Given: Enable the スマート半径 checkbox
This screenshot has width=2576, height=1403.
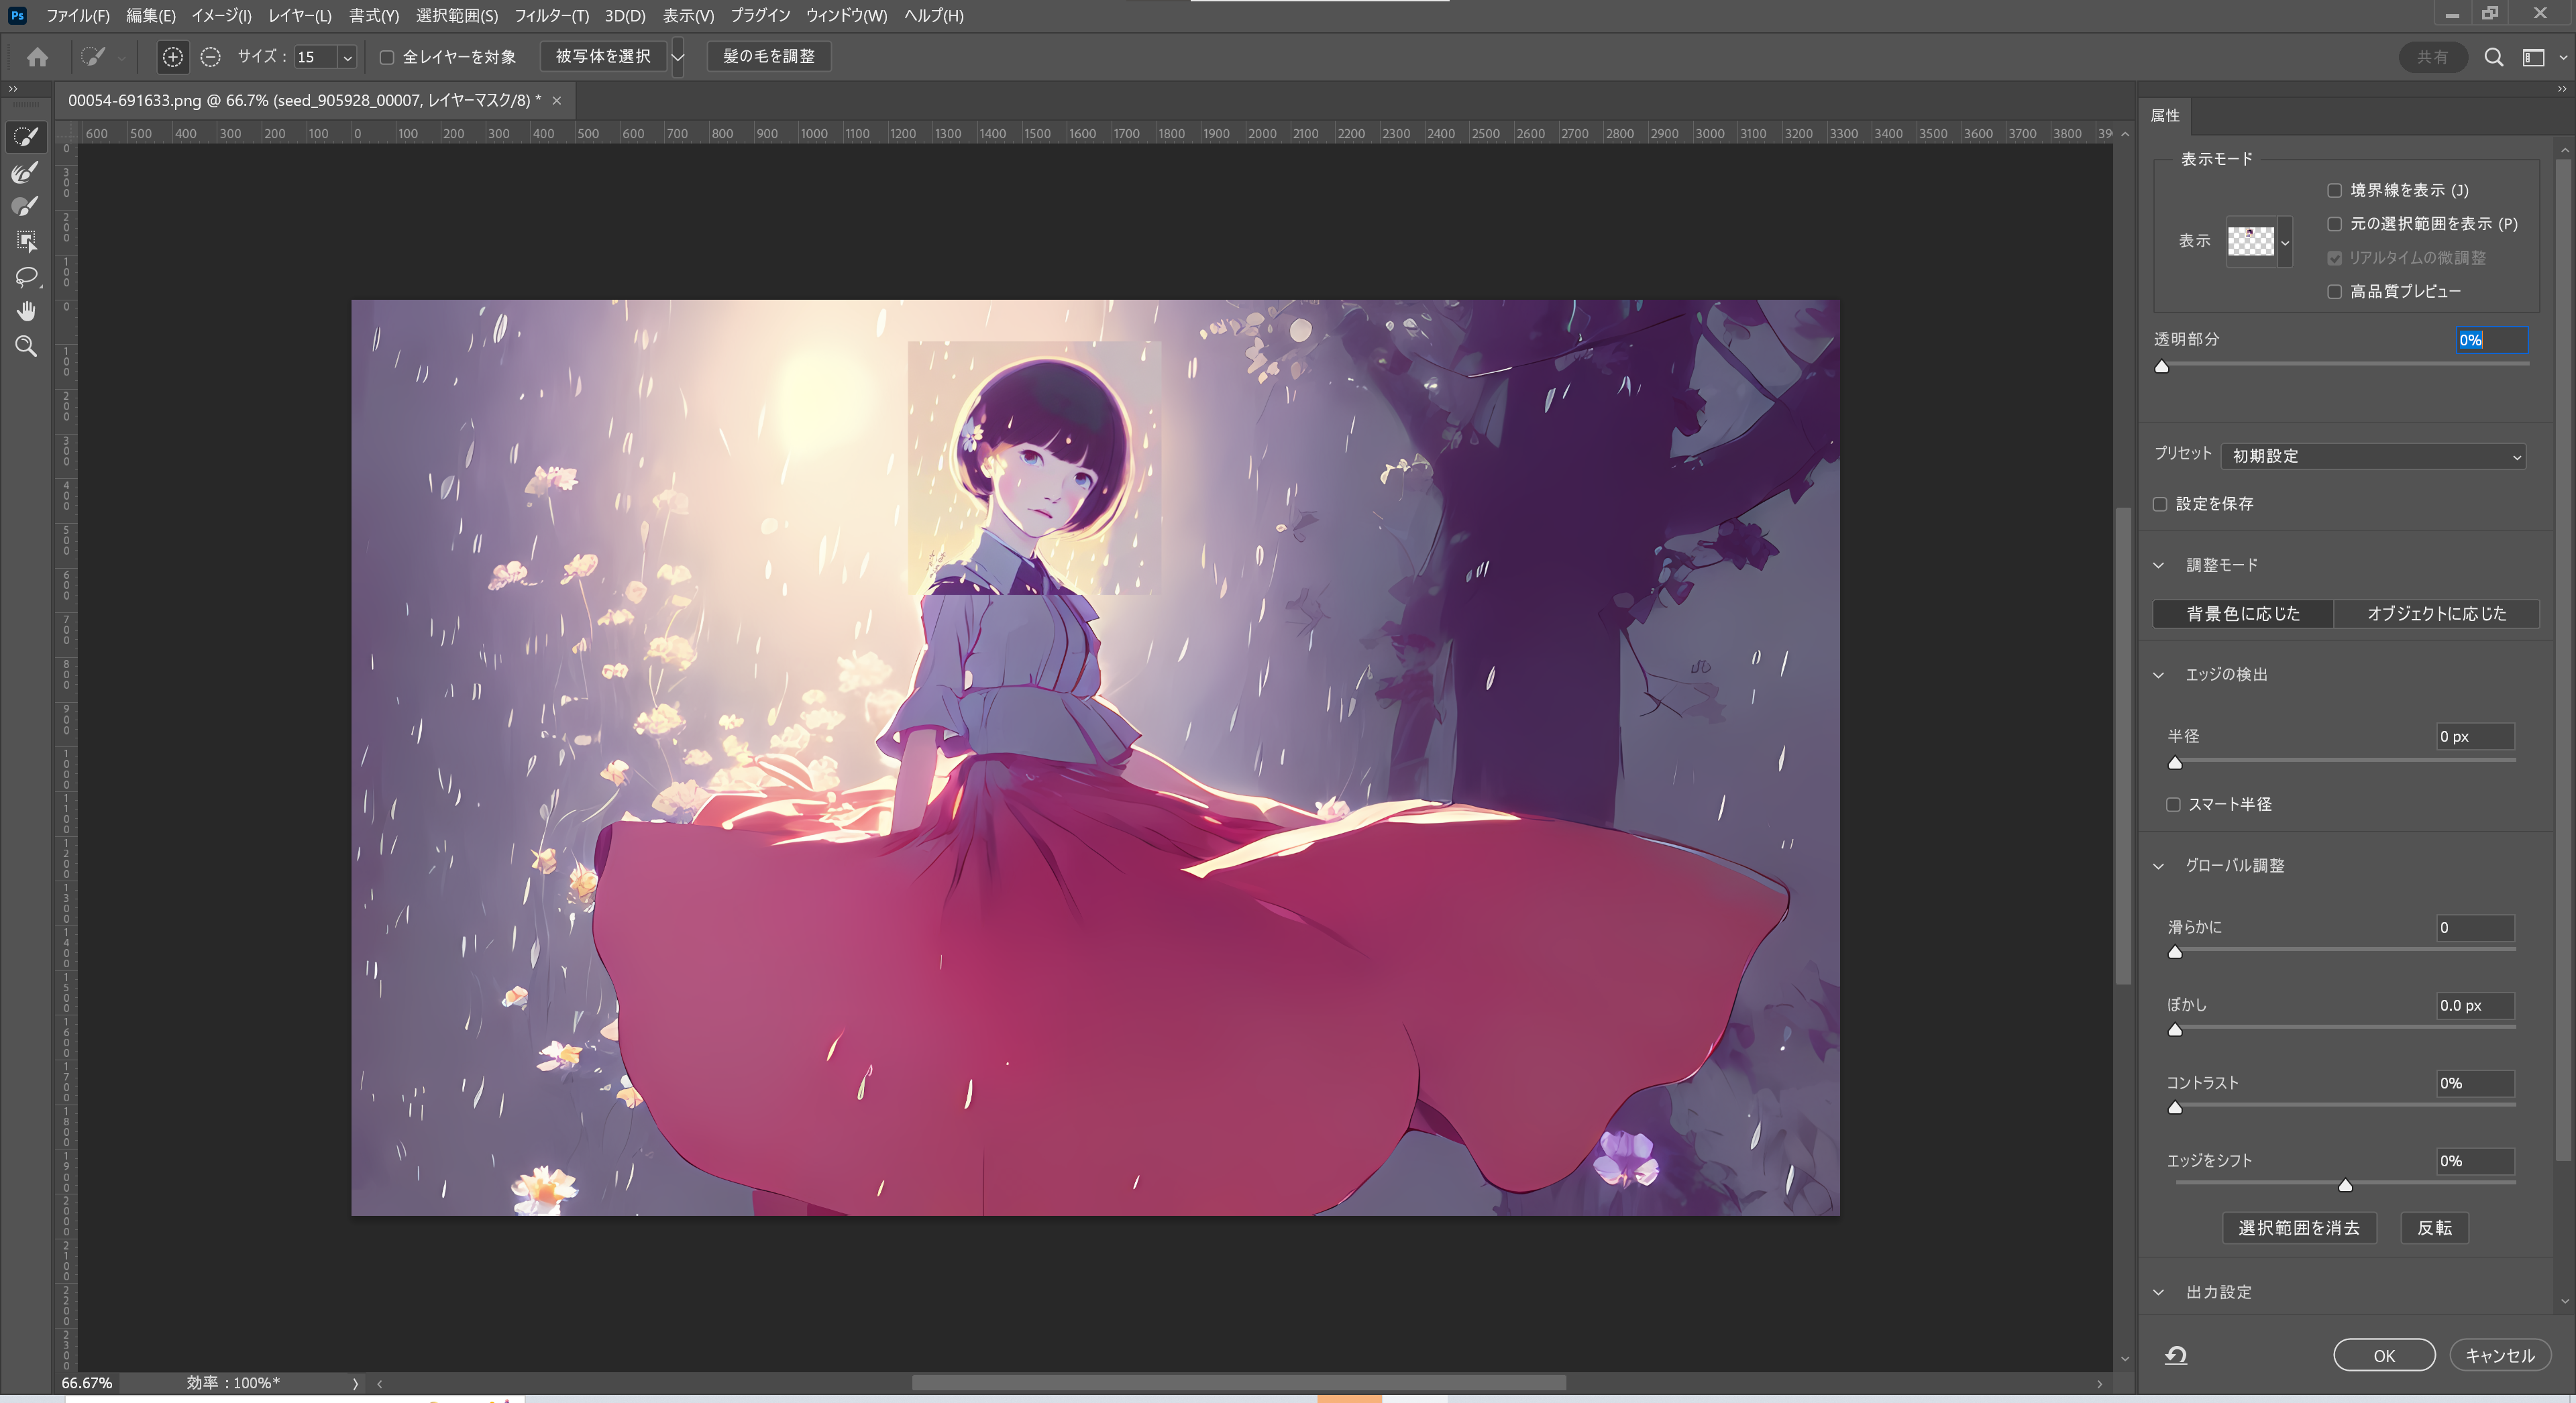Looking at the screenshot, I should click(2172, 804).
